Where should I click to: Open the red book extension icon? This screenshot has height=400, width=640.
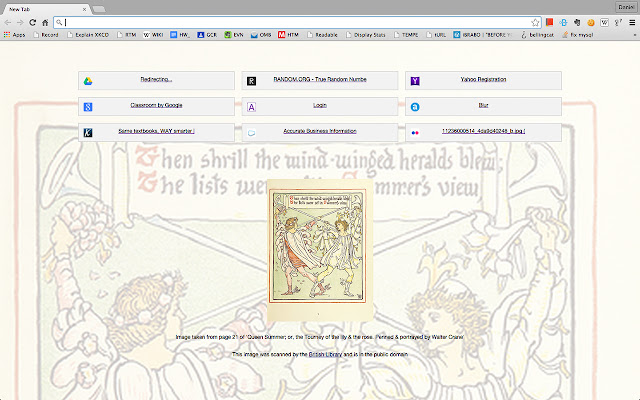coord(549,22)
